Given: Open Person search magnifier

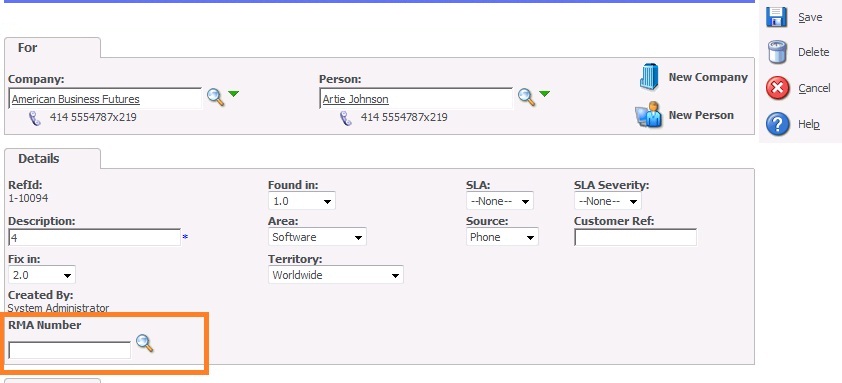Looking at the screenshot, I should click(x=526, y=97).
